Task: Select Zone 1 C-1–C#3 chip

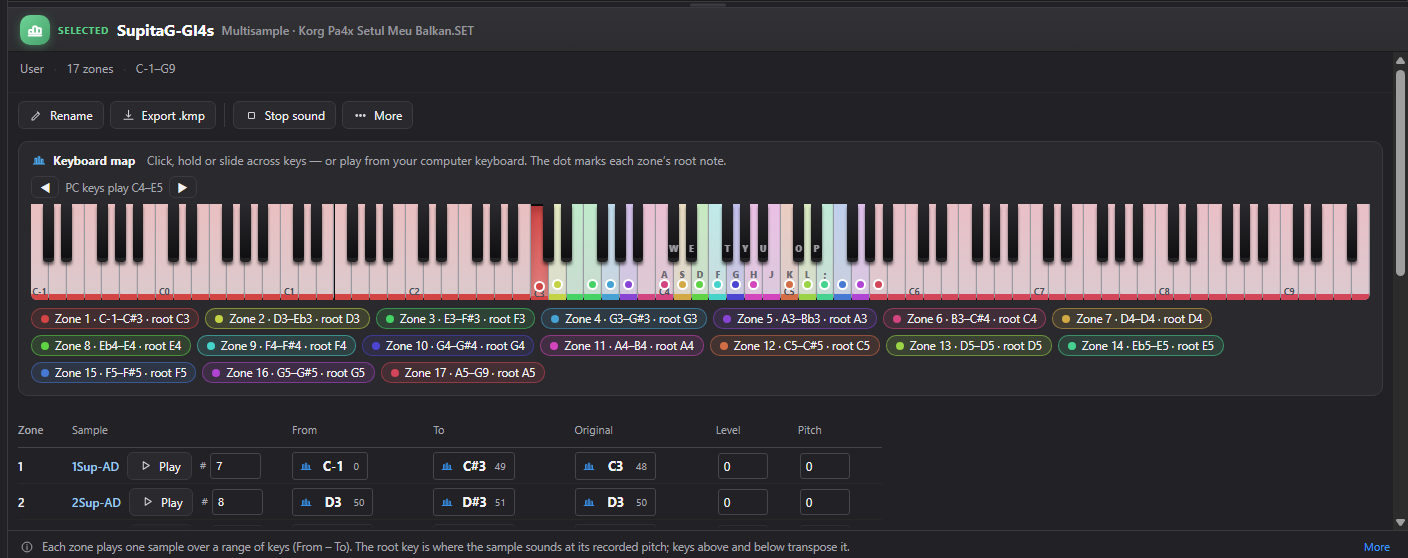Action: (114, 319)
